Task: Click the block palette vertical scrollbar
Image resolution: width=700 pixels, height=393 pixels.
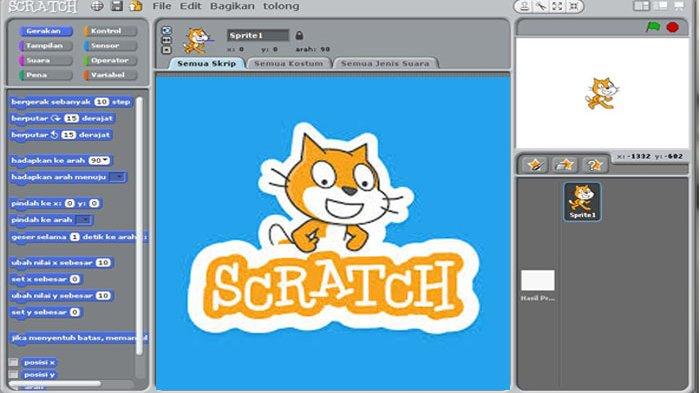Action: (139, 226)
